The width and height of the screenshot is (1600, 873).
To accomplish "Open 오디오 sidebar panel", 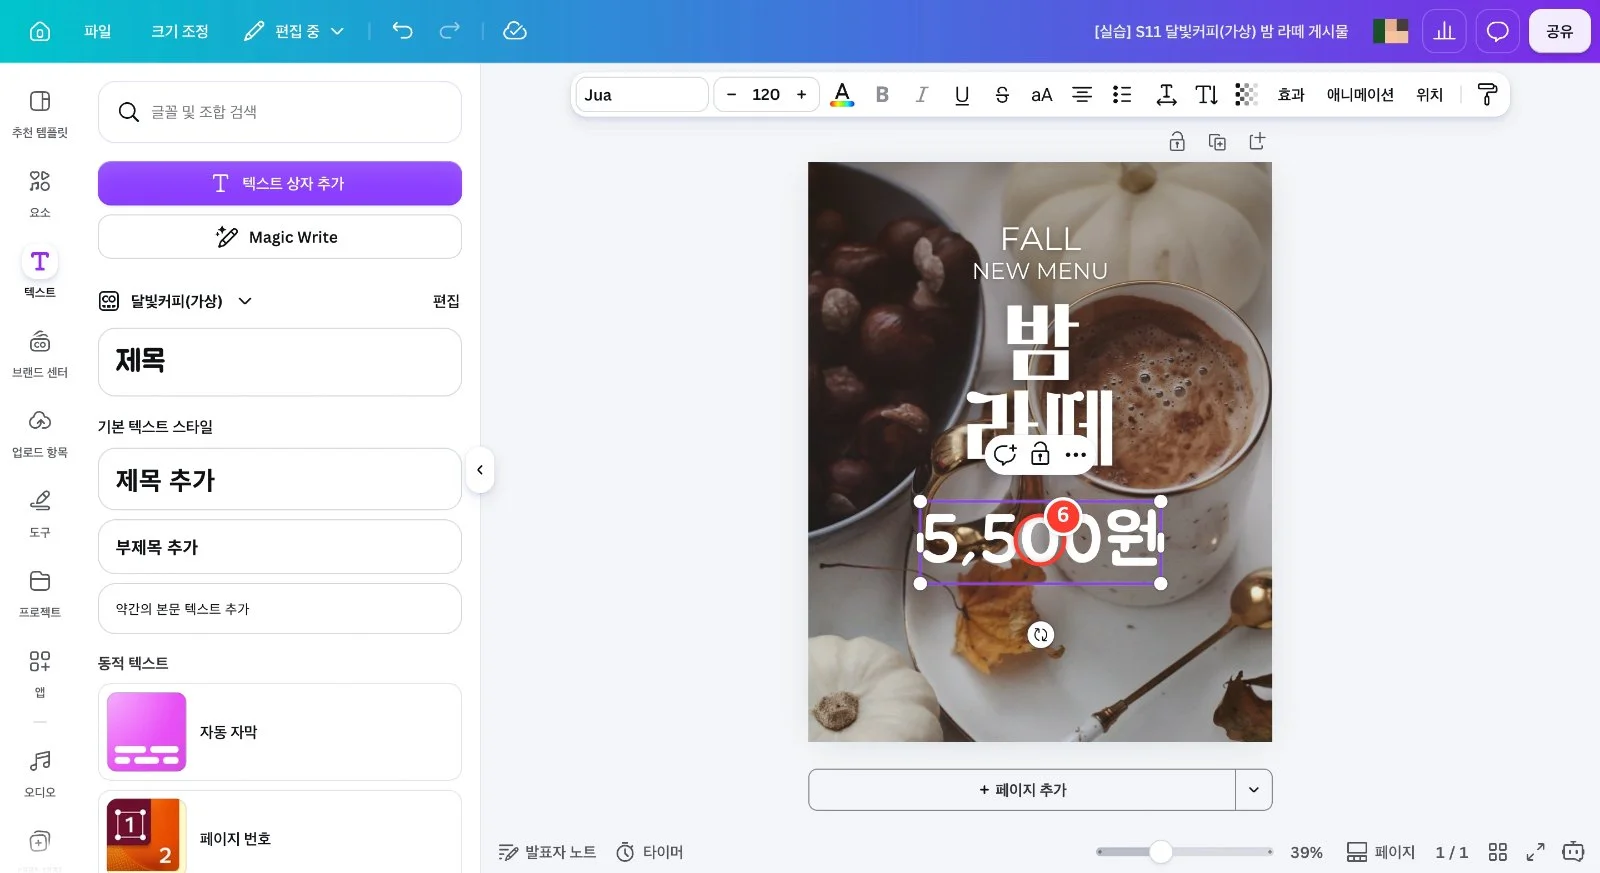I will (x=40, y=773).
